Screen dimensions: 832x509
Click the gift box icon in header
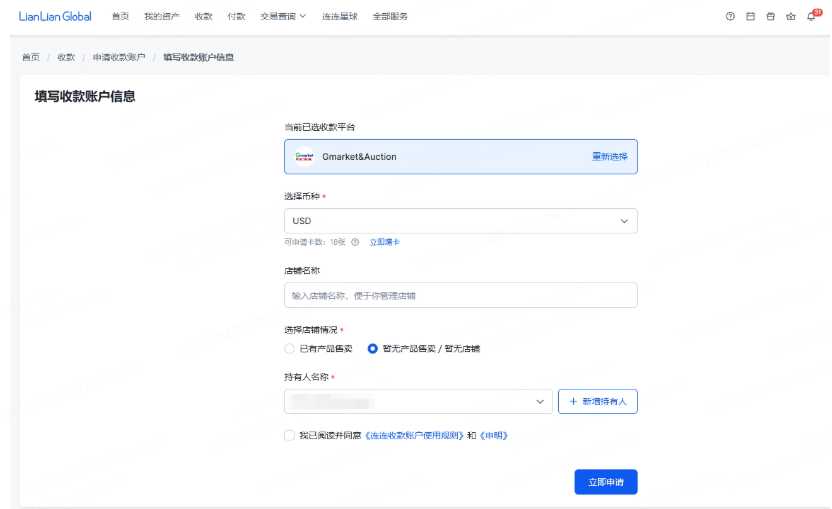769,17
